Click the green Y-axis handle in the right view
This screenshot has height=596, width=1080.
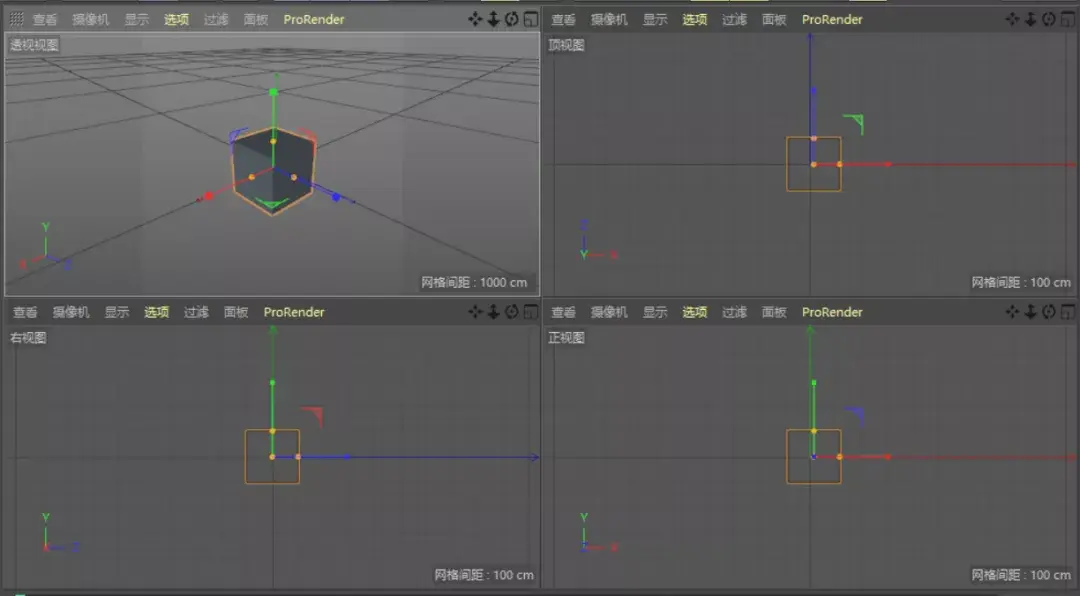pyautogui.click(x=272, y=382)
